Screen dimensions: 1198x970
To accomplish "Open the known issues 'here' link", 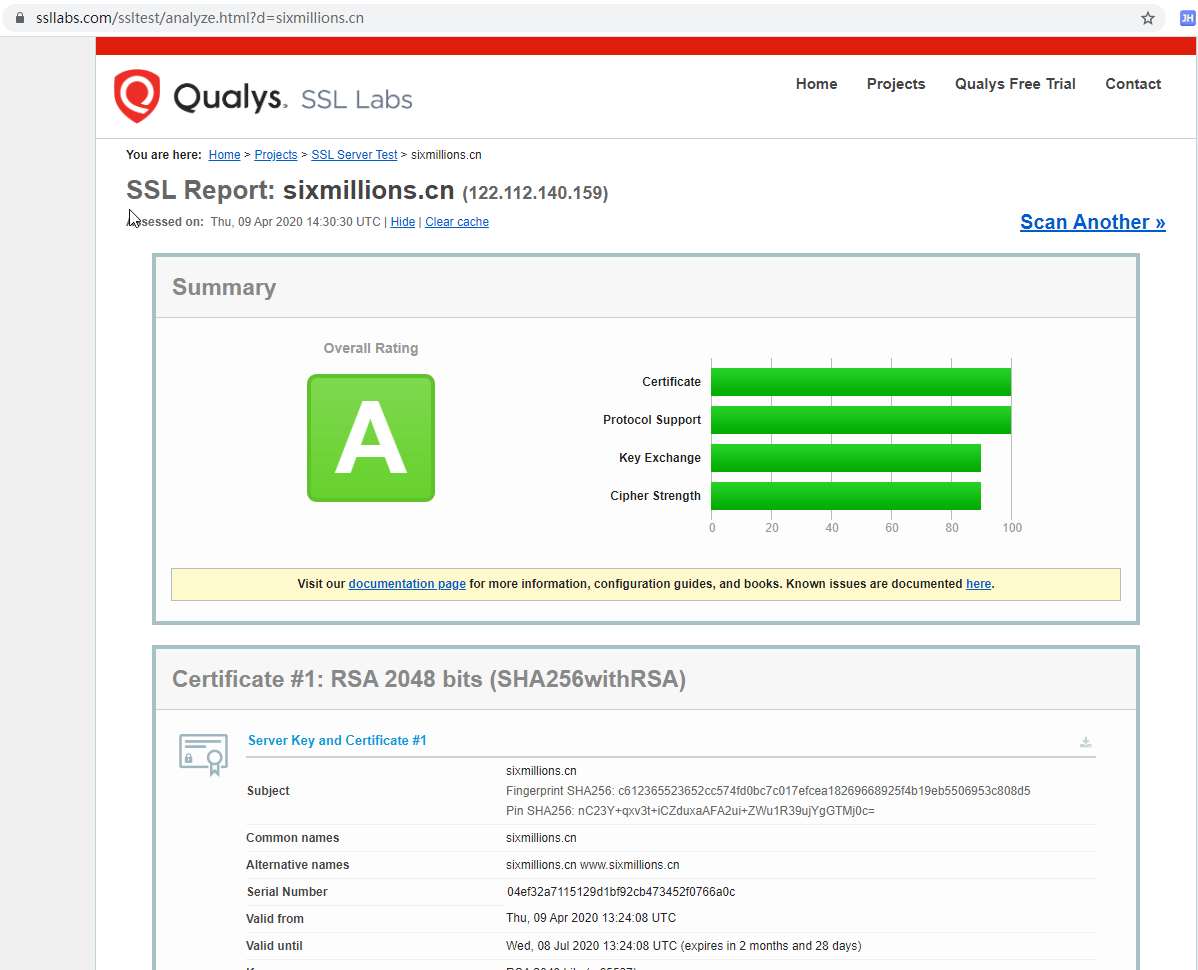I will click(x=977, y=583).
